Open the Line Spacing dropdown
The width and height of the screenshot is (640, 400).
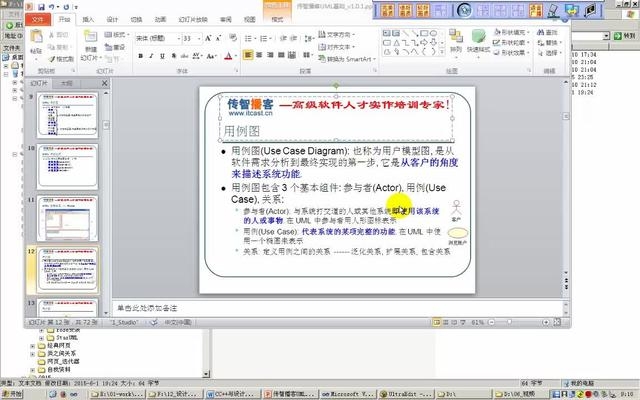point(309,38)
